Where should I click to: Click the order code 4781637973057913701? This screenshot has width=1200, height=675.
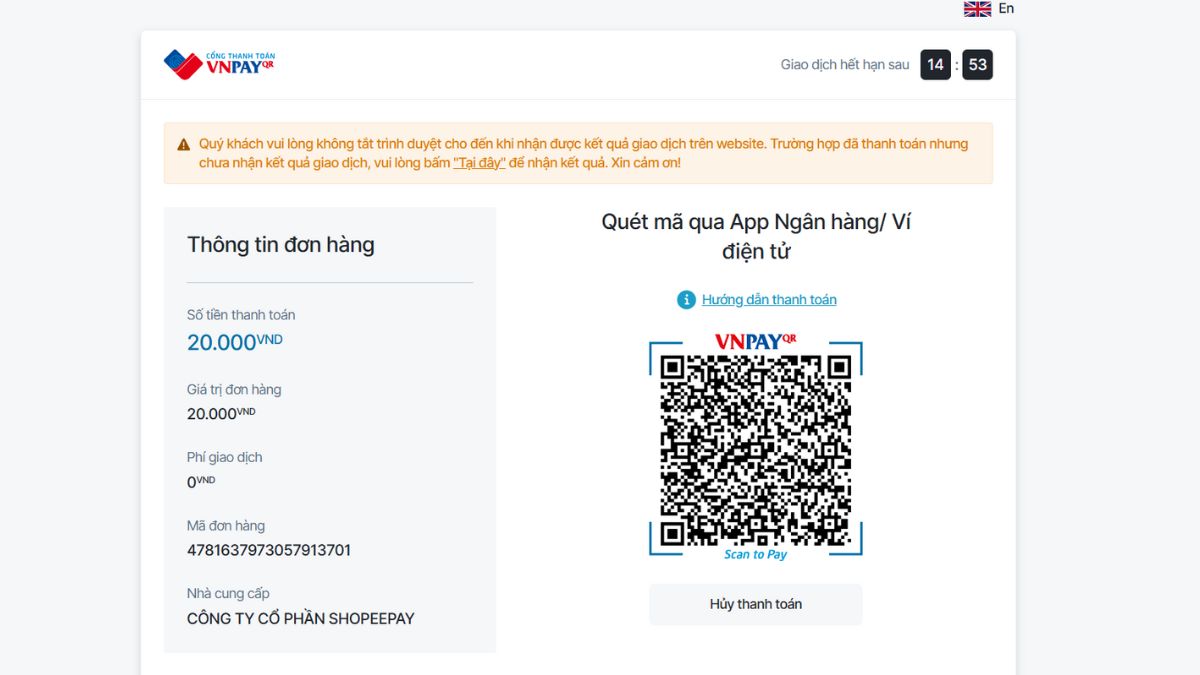269,550
